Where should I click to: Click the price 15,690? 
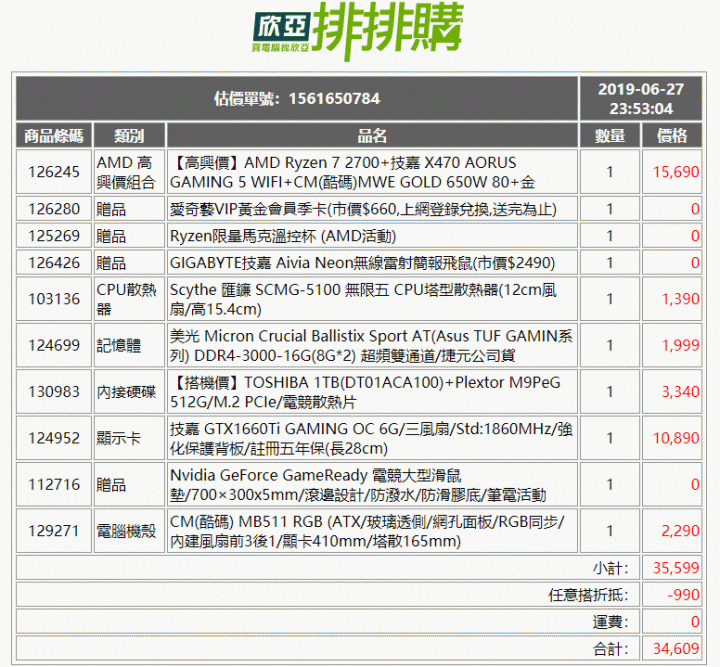[676, 172]
